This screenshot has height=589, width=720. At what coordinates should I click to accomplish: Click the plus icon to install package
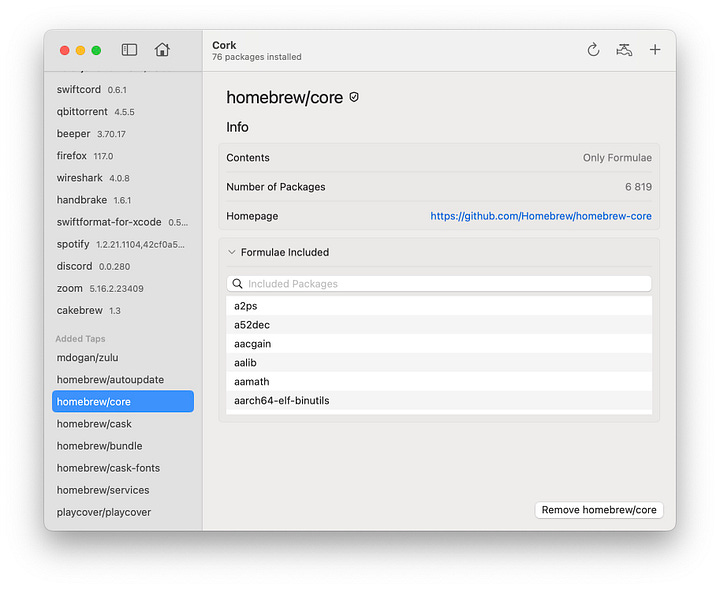coord(655,50)
